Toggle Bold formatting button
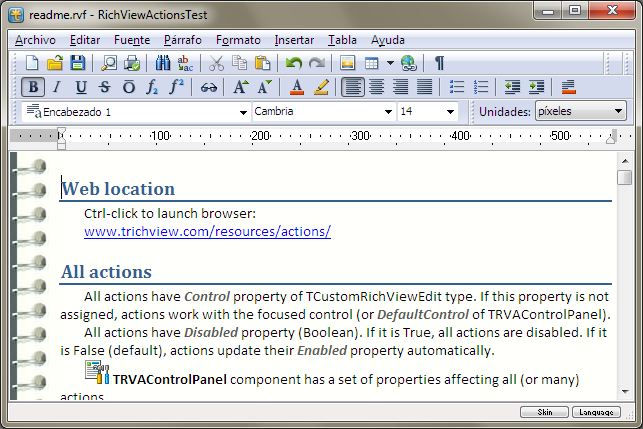643x429 pixels. [32, 87]
